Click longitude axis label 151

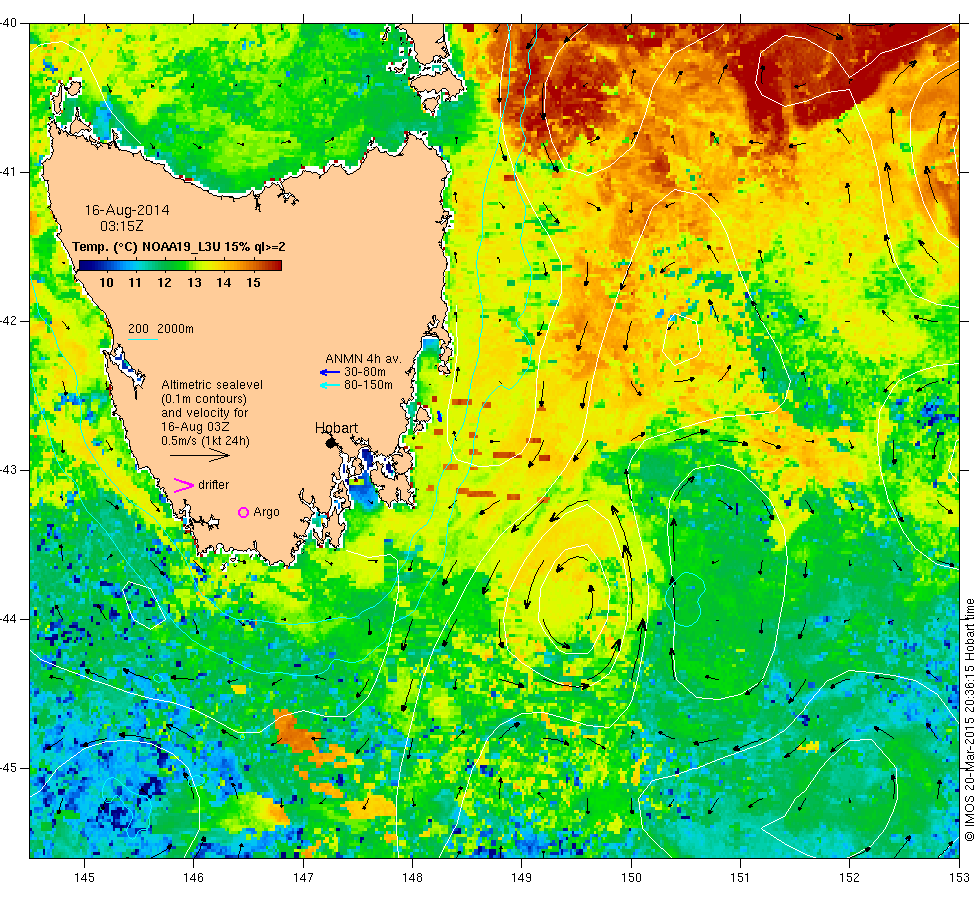740,878
